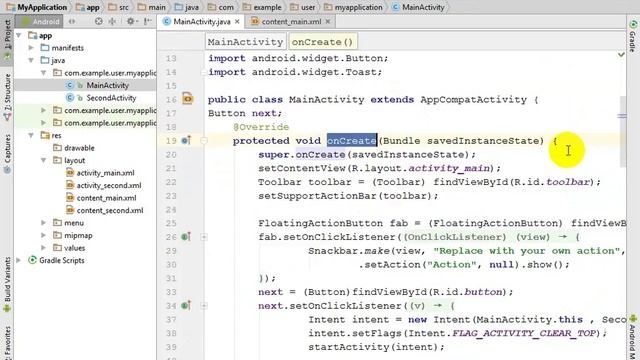
Task: Click the user breadcrumb
Action: 303,7
